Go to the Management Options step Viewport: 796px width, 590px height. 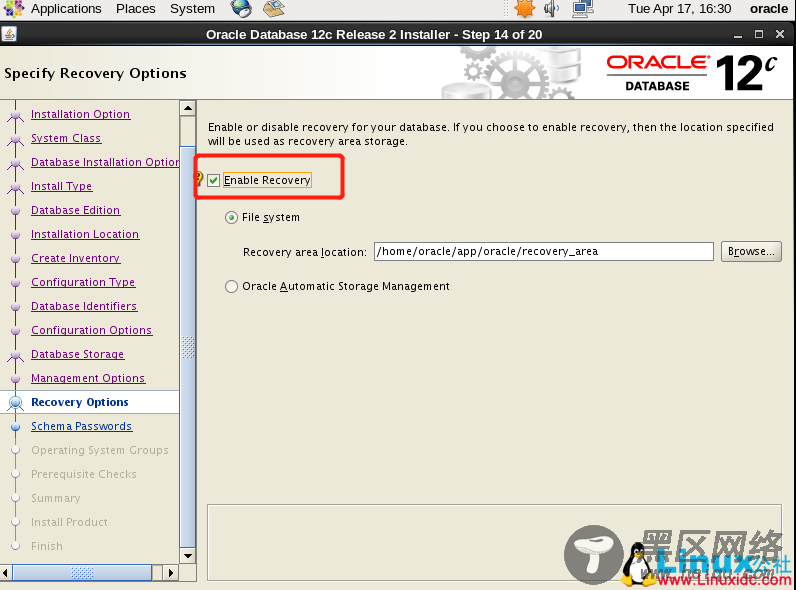[88, 378]
